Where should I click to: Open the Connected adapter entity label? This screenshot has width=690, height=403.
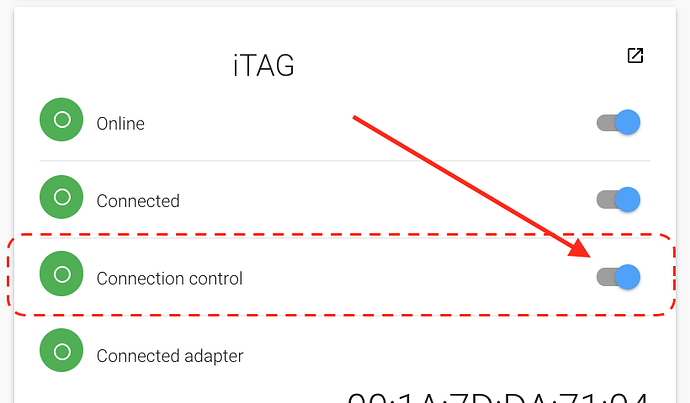170,355
